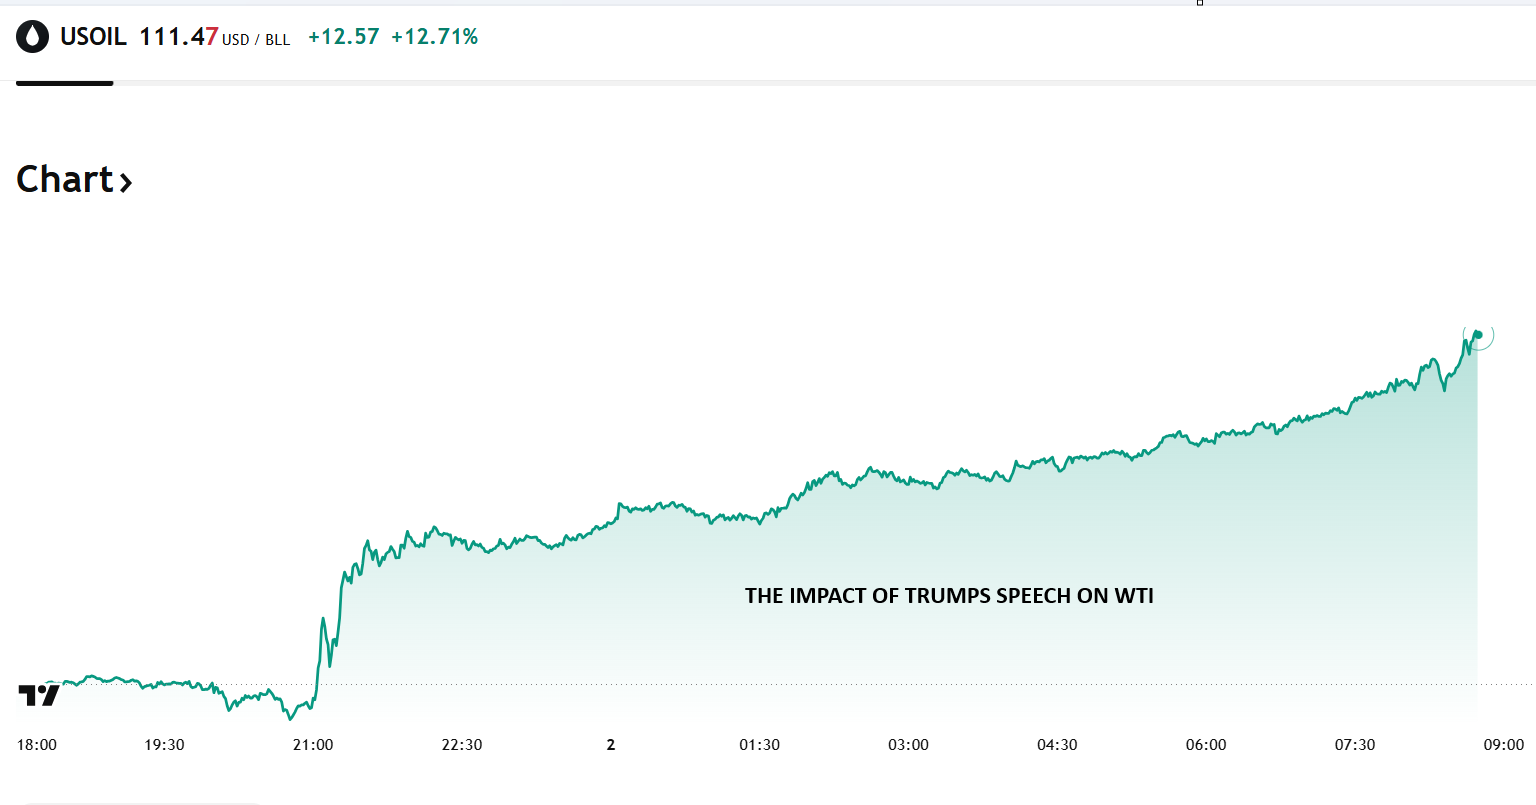Click the 19:30 time axis label
Screen dimensions: 1536x805
pyautogui.click(x=164, y=745)
